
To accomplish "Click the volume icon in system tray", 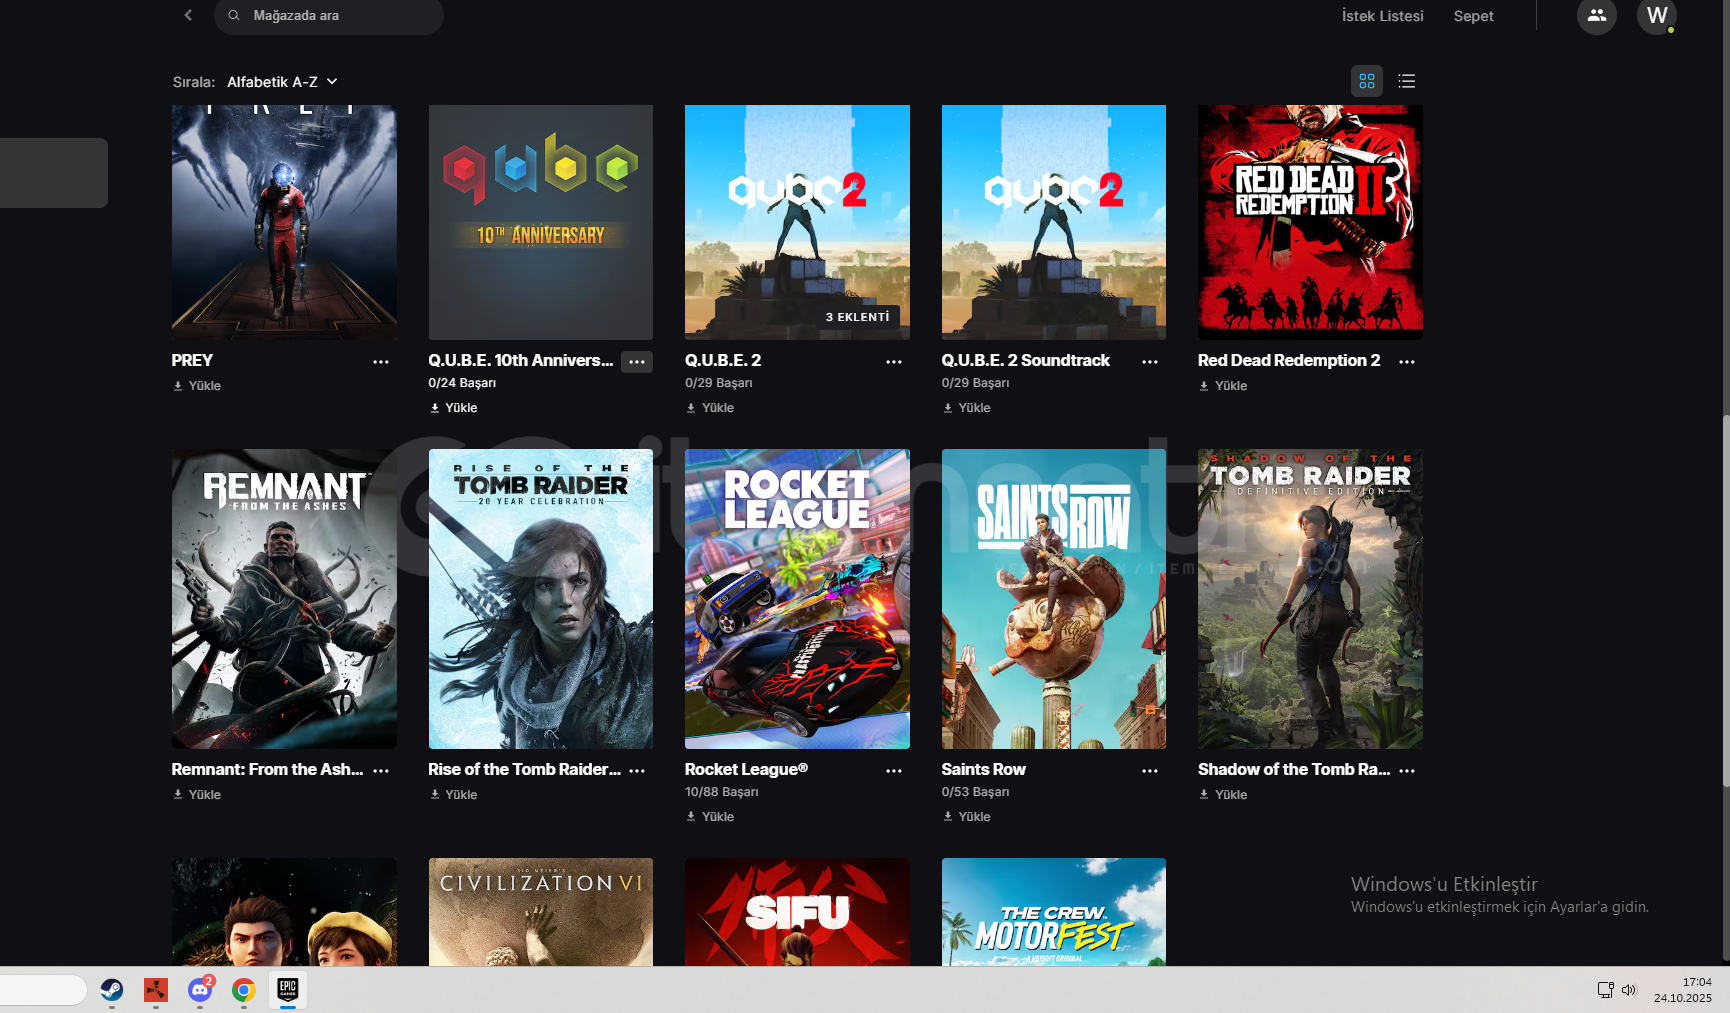I will click(x=1628, y=990).
